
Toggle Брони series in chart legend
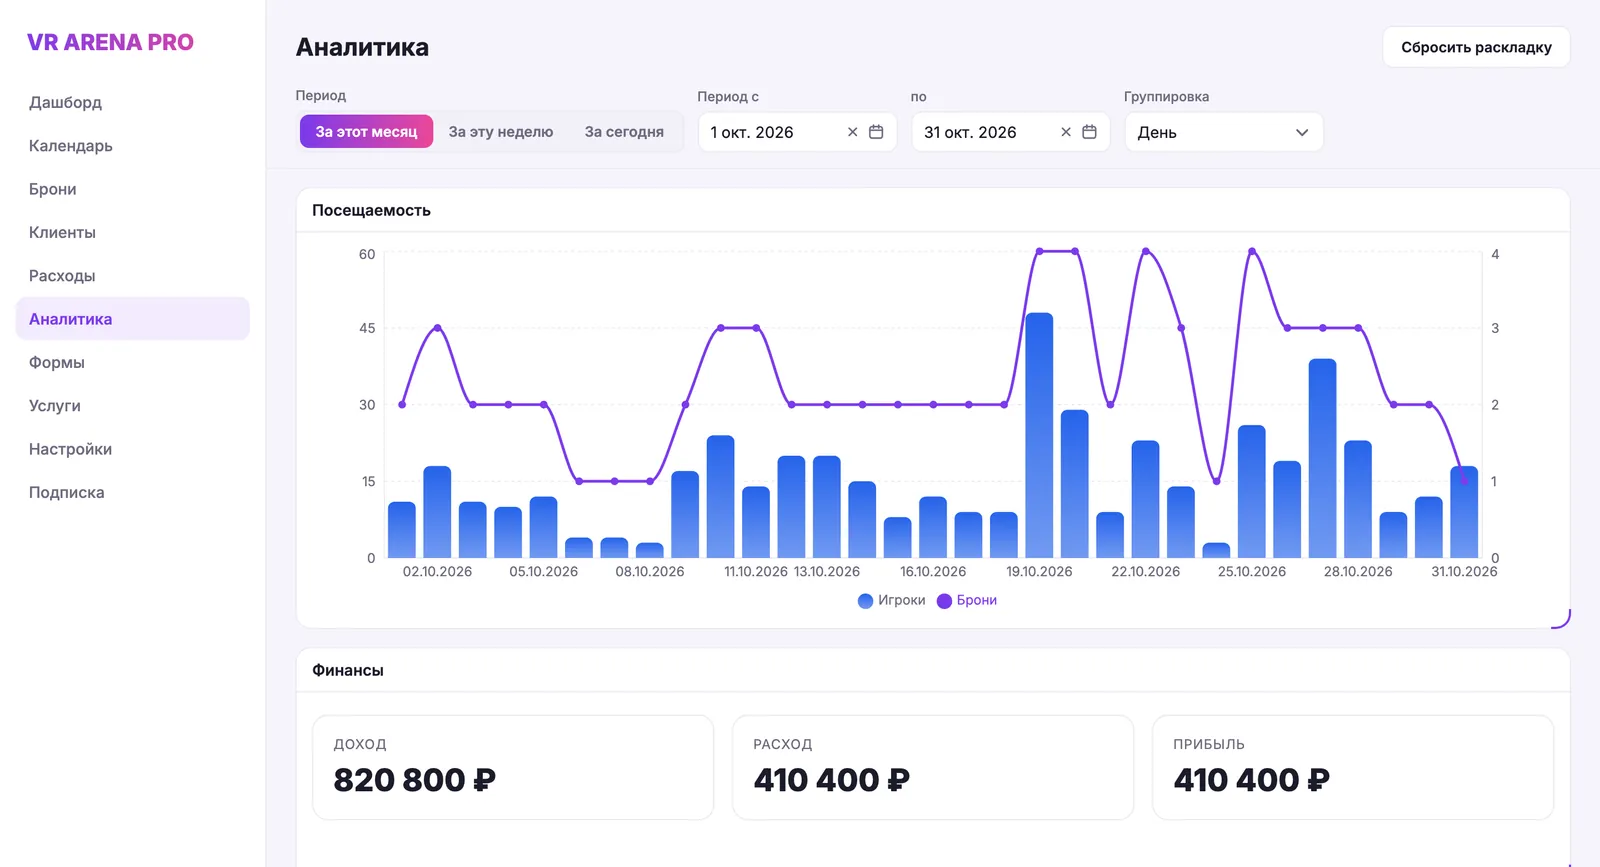click(967, 600)
